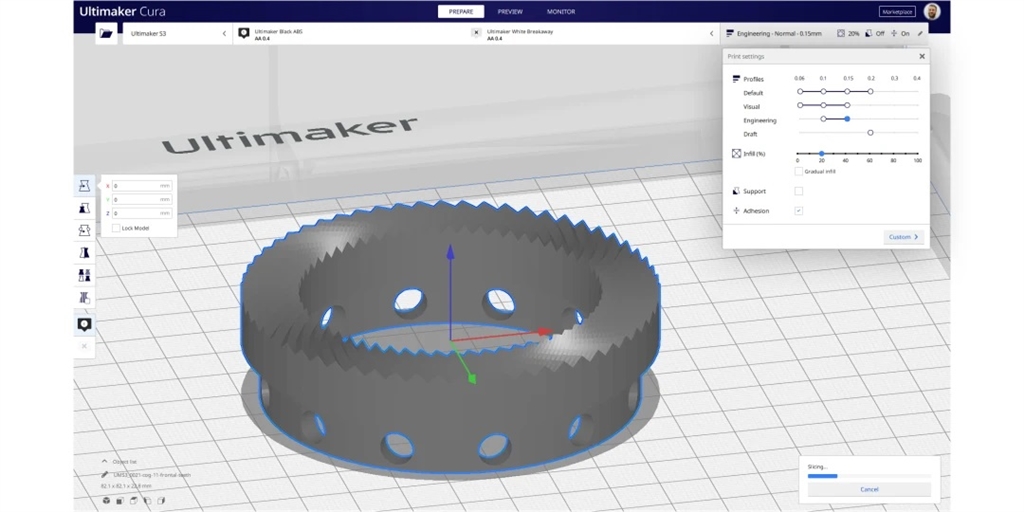Screen dimensions: 1024x512
Task: Click the Infill percentage slider handle
Action: (821, 154)
